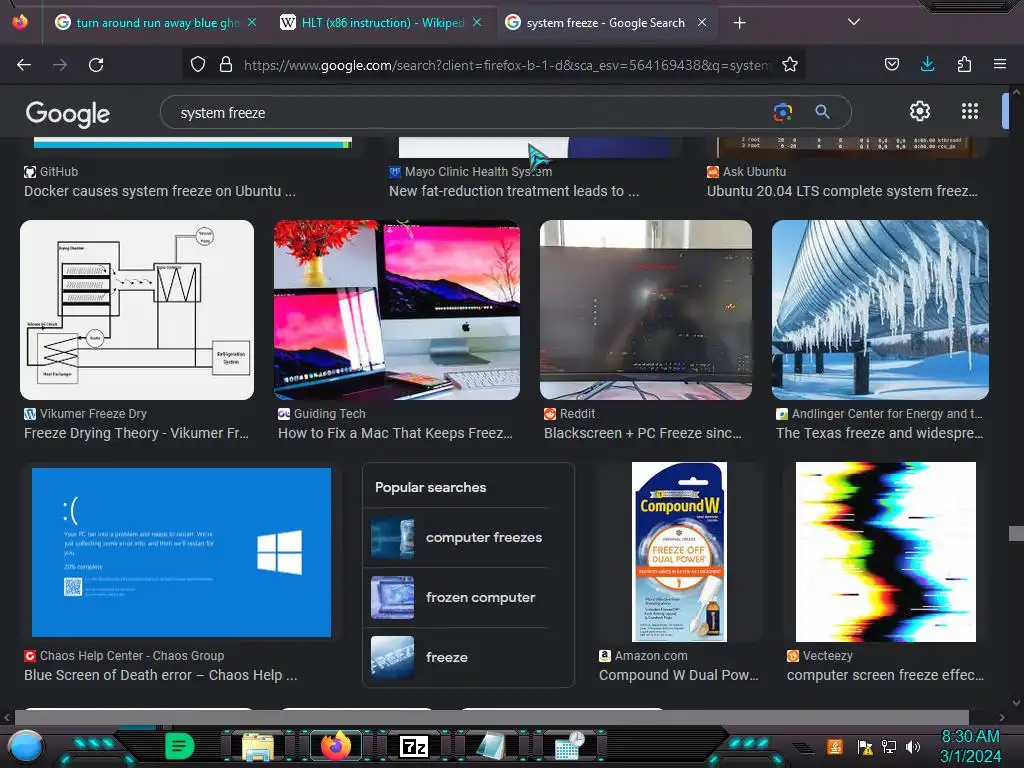The width and height of the screenshot is (1024, 768).
Task: Click the vertical page scrollbar thumb
Action: click(1016, 533)
